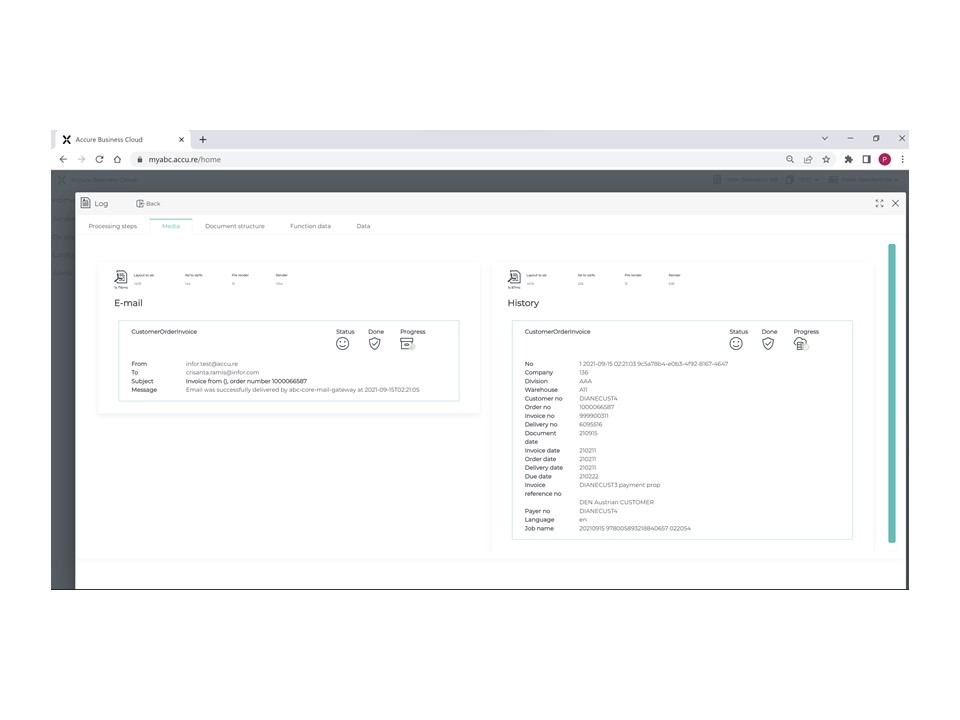Select the Function data tab
Viewport: 960px width, 720px height.
pyautogui.click(x=310, y=226)
